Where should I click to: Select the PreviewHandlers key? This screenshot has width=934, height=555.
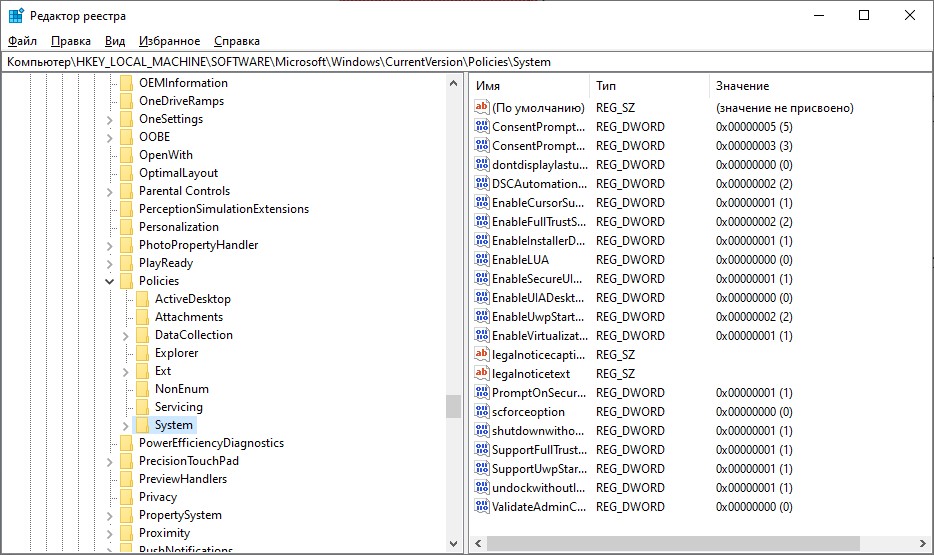(x=183, y=479)
